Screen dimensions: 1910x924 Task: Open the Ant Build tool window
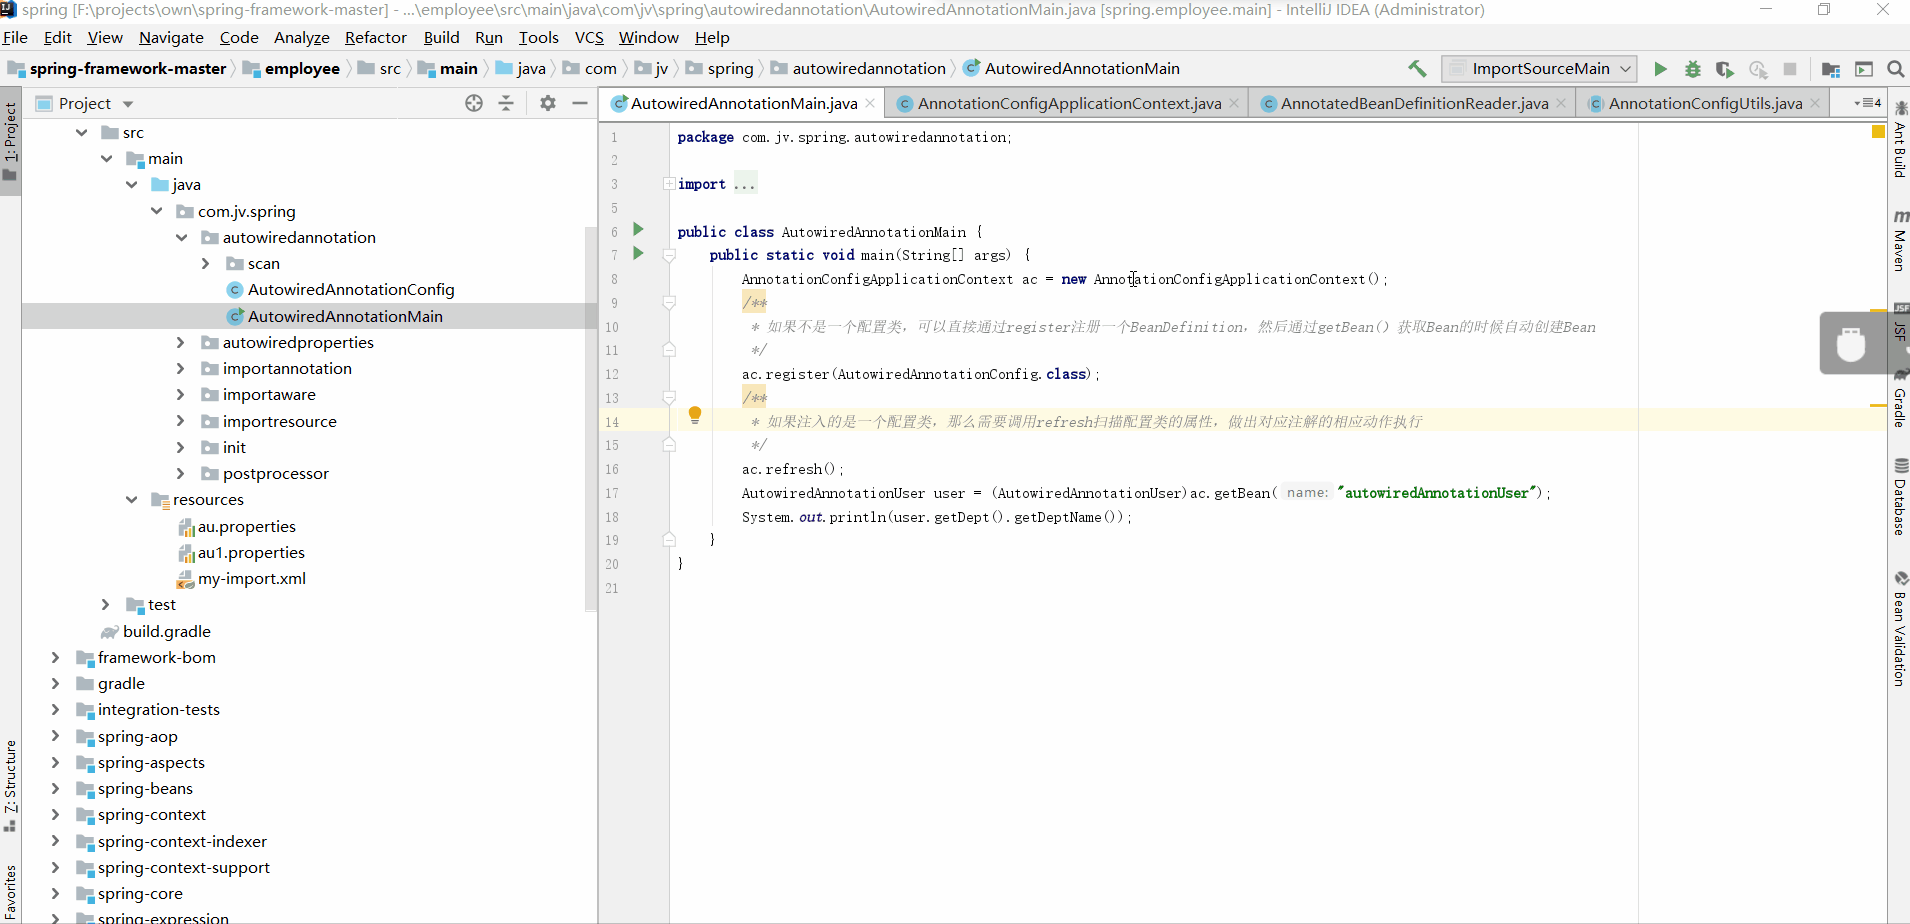[1899, 141]
